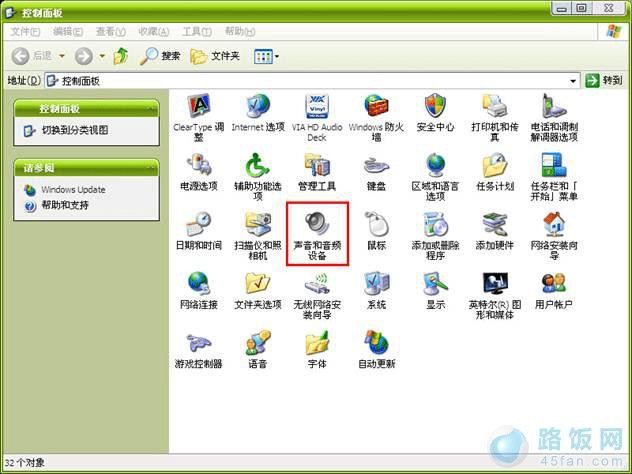This screenshot has width=632, height=474.
Task: Open the 工具(T) menu
Action: pos(197,31)
